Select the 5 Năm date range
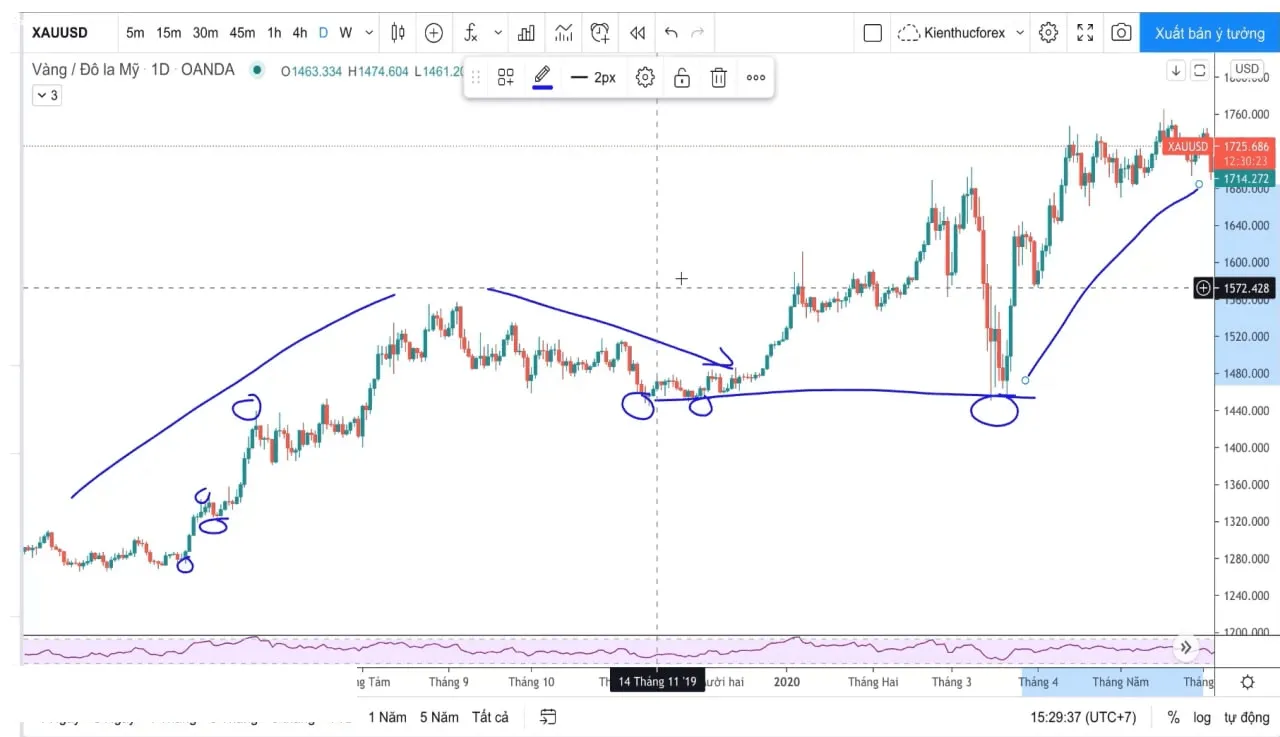This screenshot has height=737, width=1280. 439,717
